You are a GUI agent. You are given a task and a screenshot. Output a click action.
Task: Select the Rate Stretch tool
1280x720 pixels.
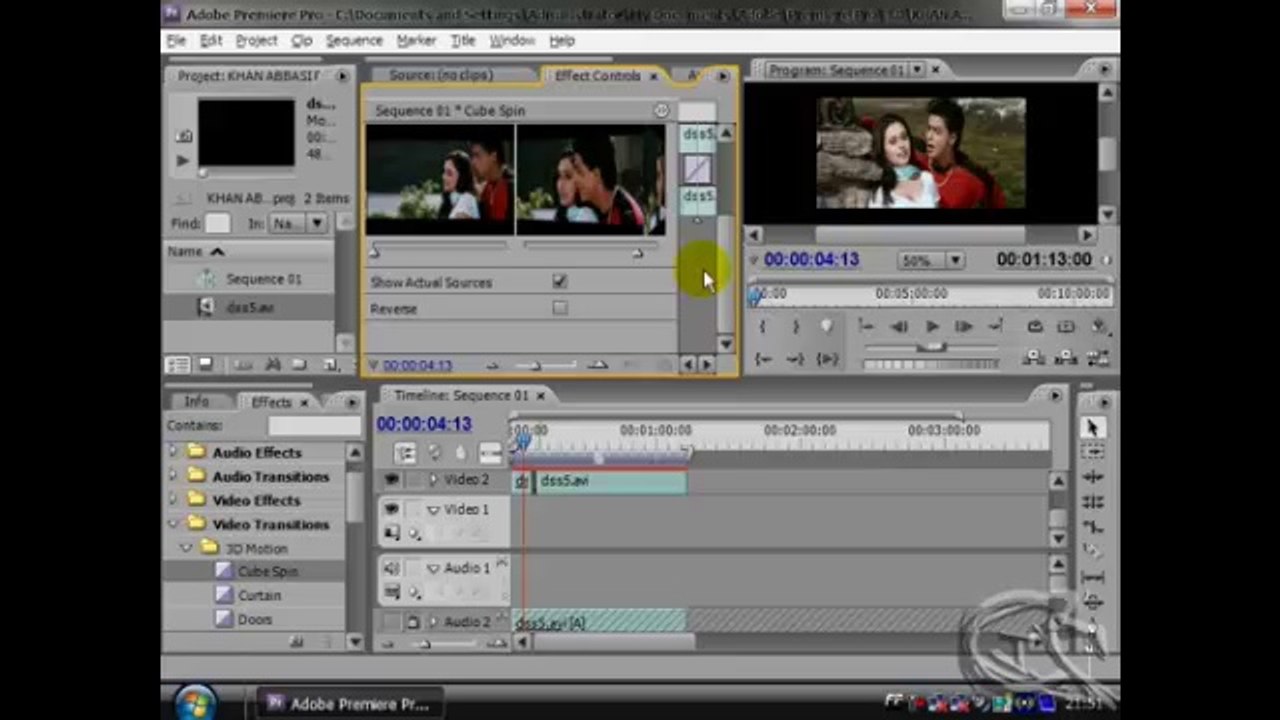pyautogui.click(x=1092, y=527)
